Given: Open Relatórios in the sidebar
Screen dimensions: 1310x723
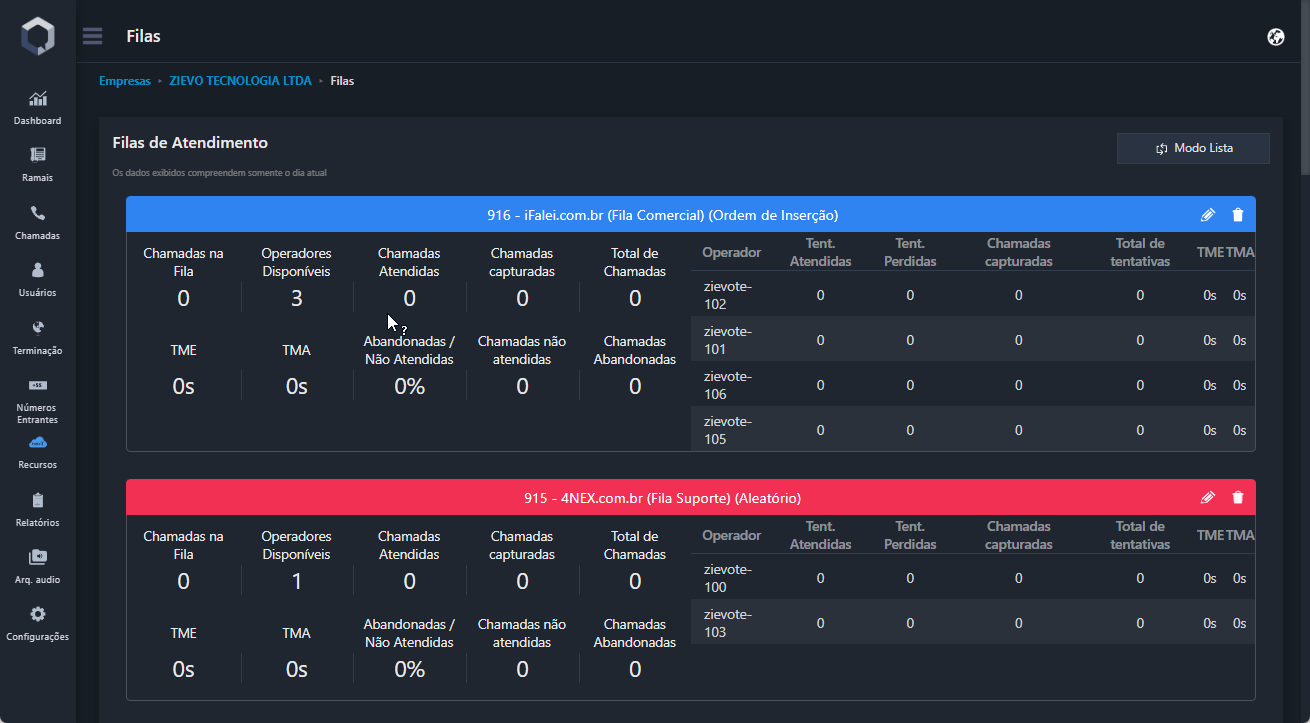Looking at the screenshot, I should pyautogui.click(x=38, y=509).
